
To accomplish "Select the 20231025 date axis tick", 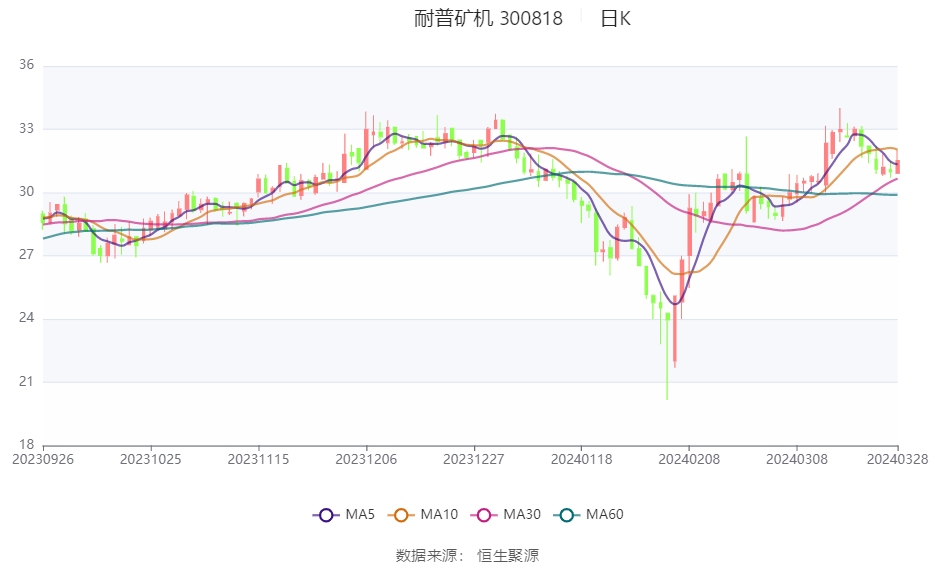I will 150,460.
